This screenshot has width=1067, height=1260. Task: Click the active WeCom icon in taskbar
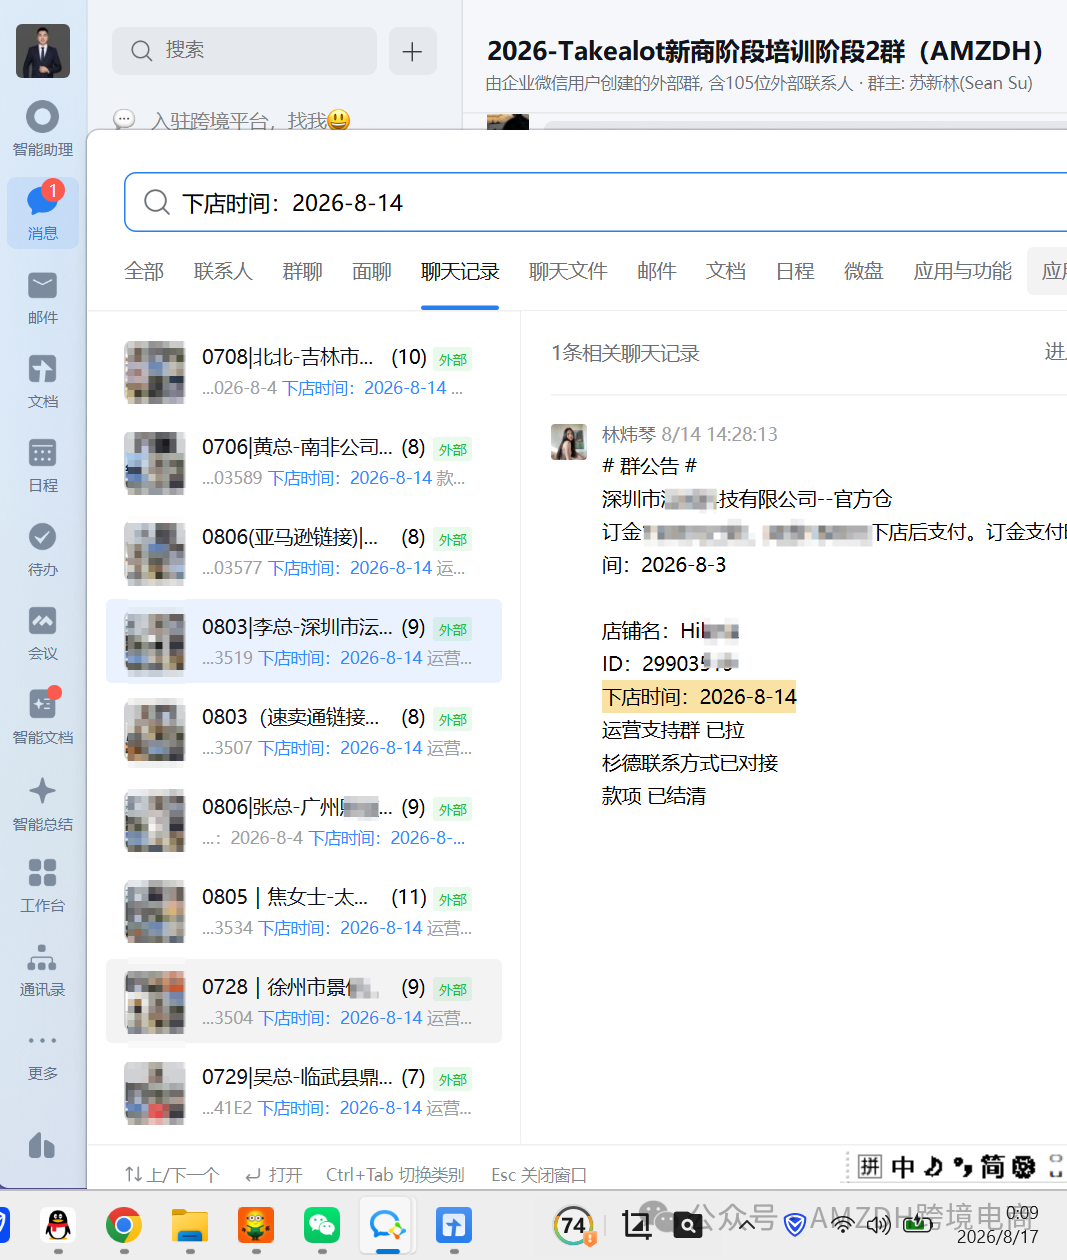coord(388,1225)
